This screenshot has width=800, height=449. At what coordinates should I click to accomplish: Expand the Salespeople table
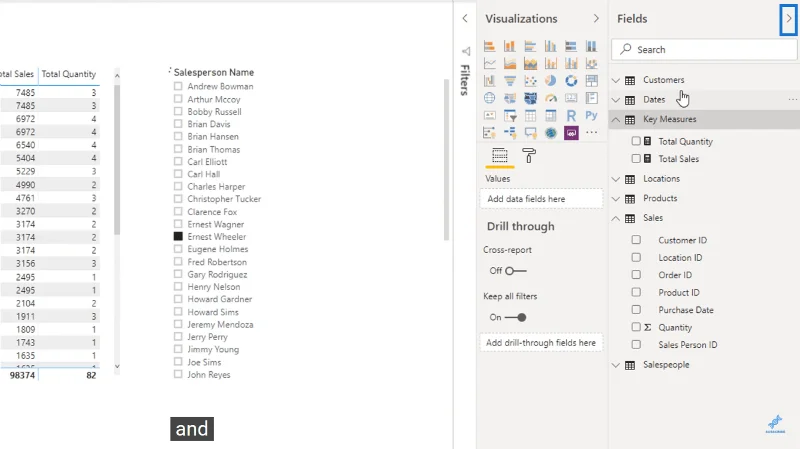616,365
